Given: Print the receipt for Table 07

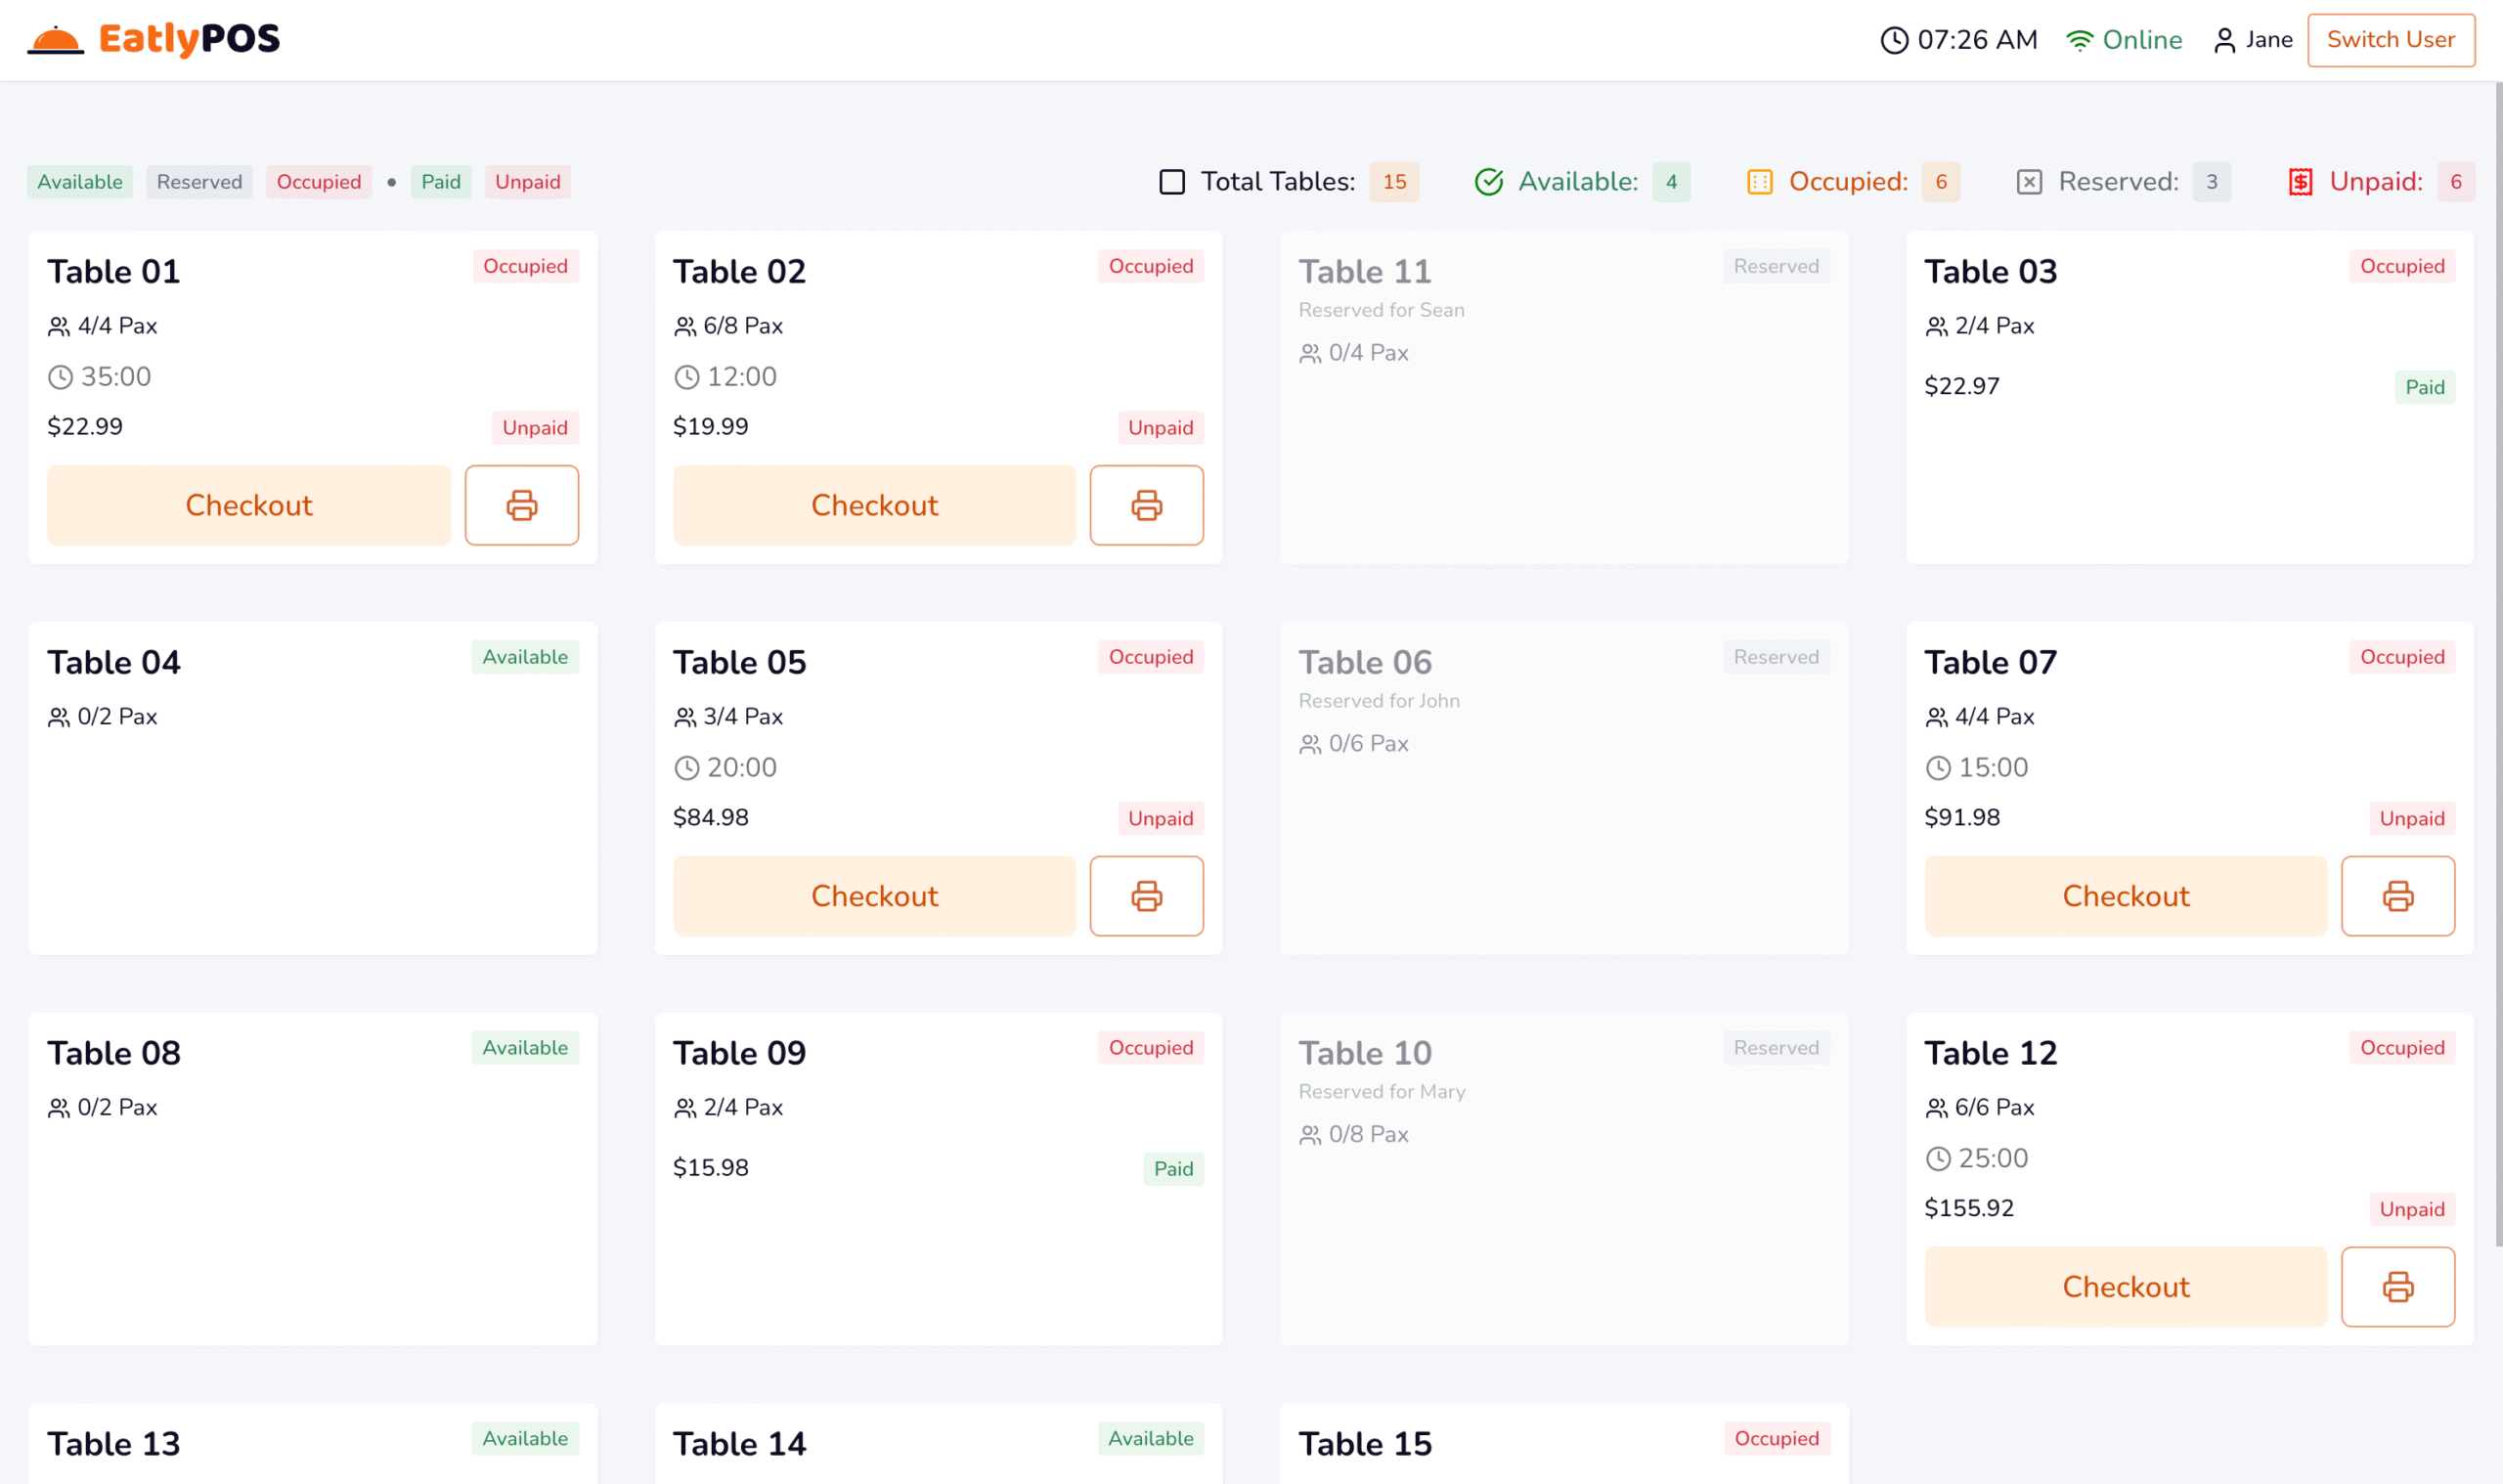Looking at the screenshot, I should click(x=2397, y=896).
